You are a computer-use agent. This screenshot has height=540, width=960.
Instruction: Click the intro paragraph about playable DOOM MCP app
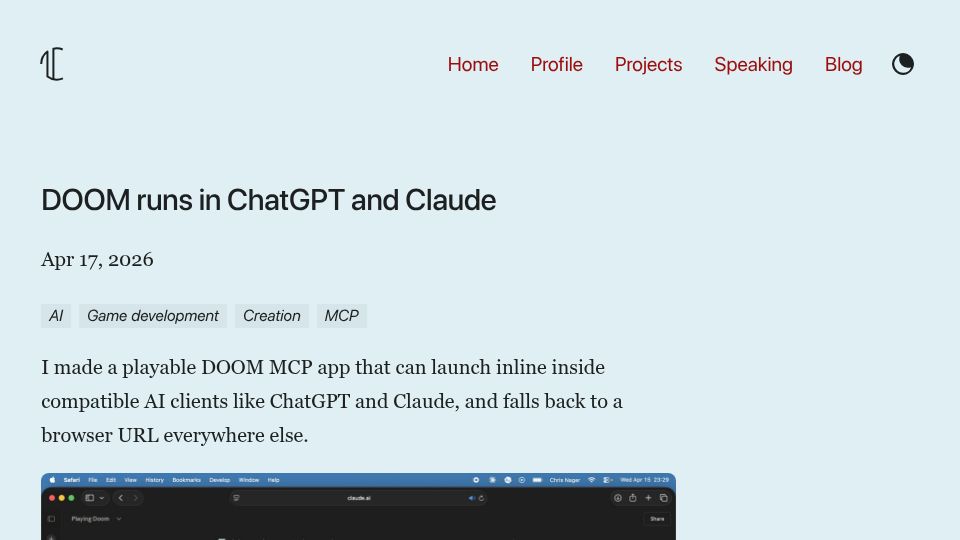coord(332,401)
